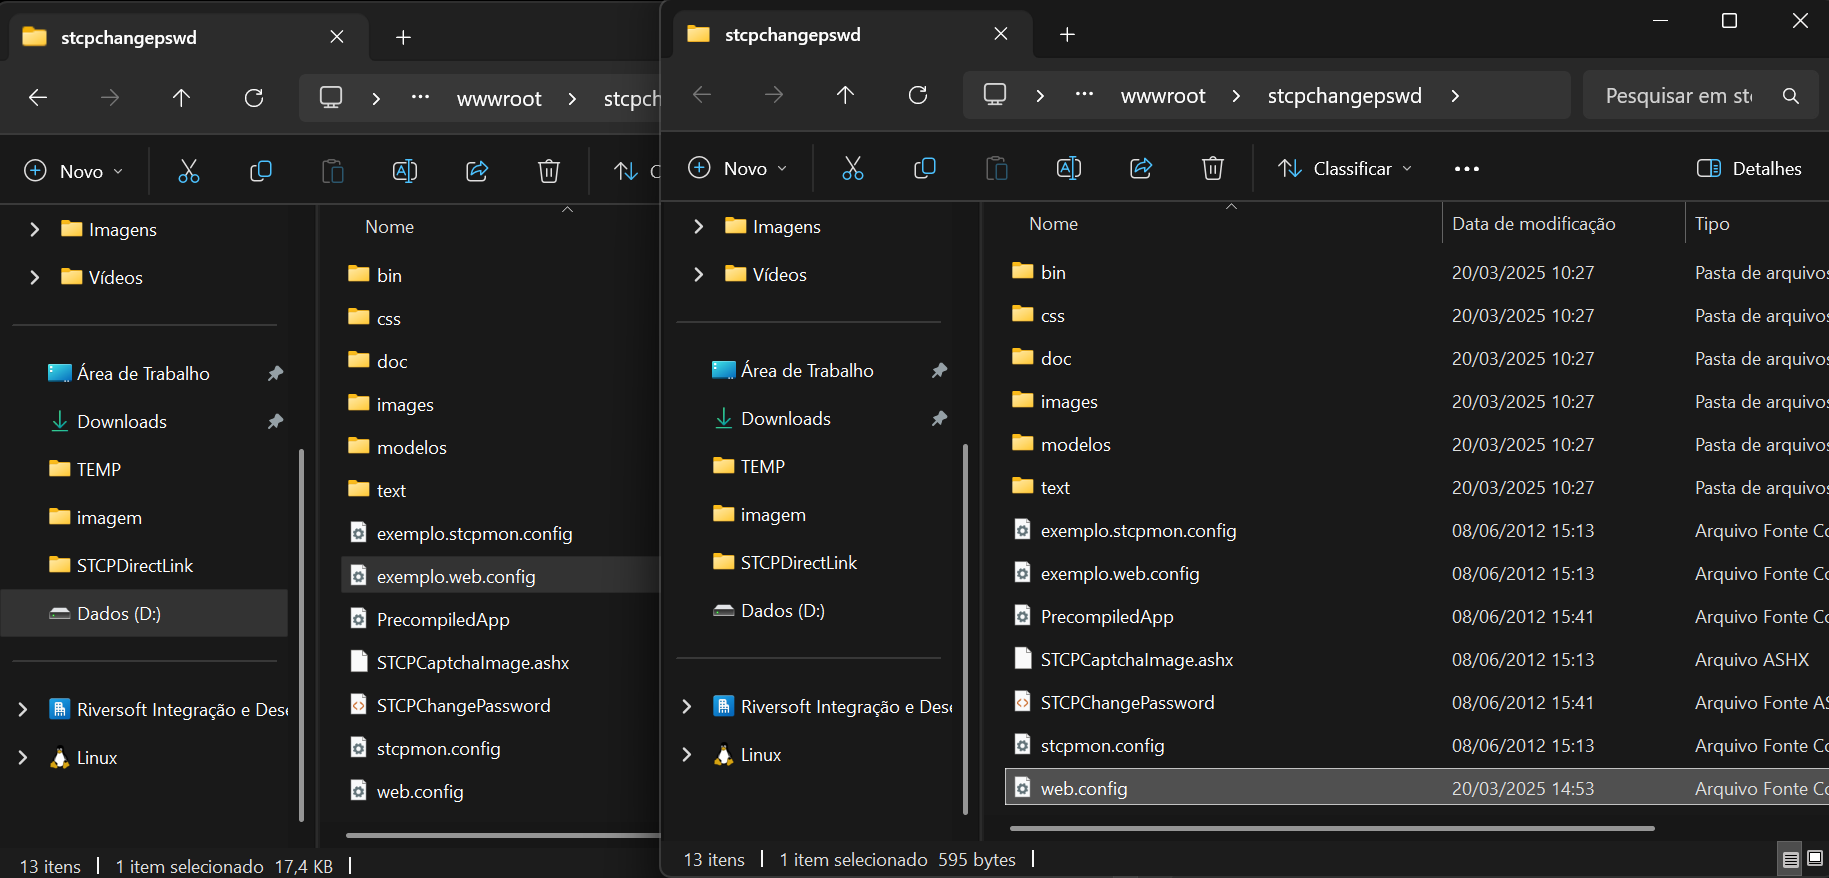Sort by Tipo column header
Image resolution: width=1829 pixels, height=878 pixels.
coord(1757,224)
